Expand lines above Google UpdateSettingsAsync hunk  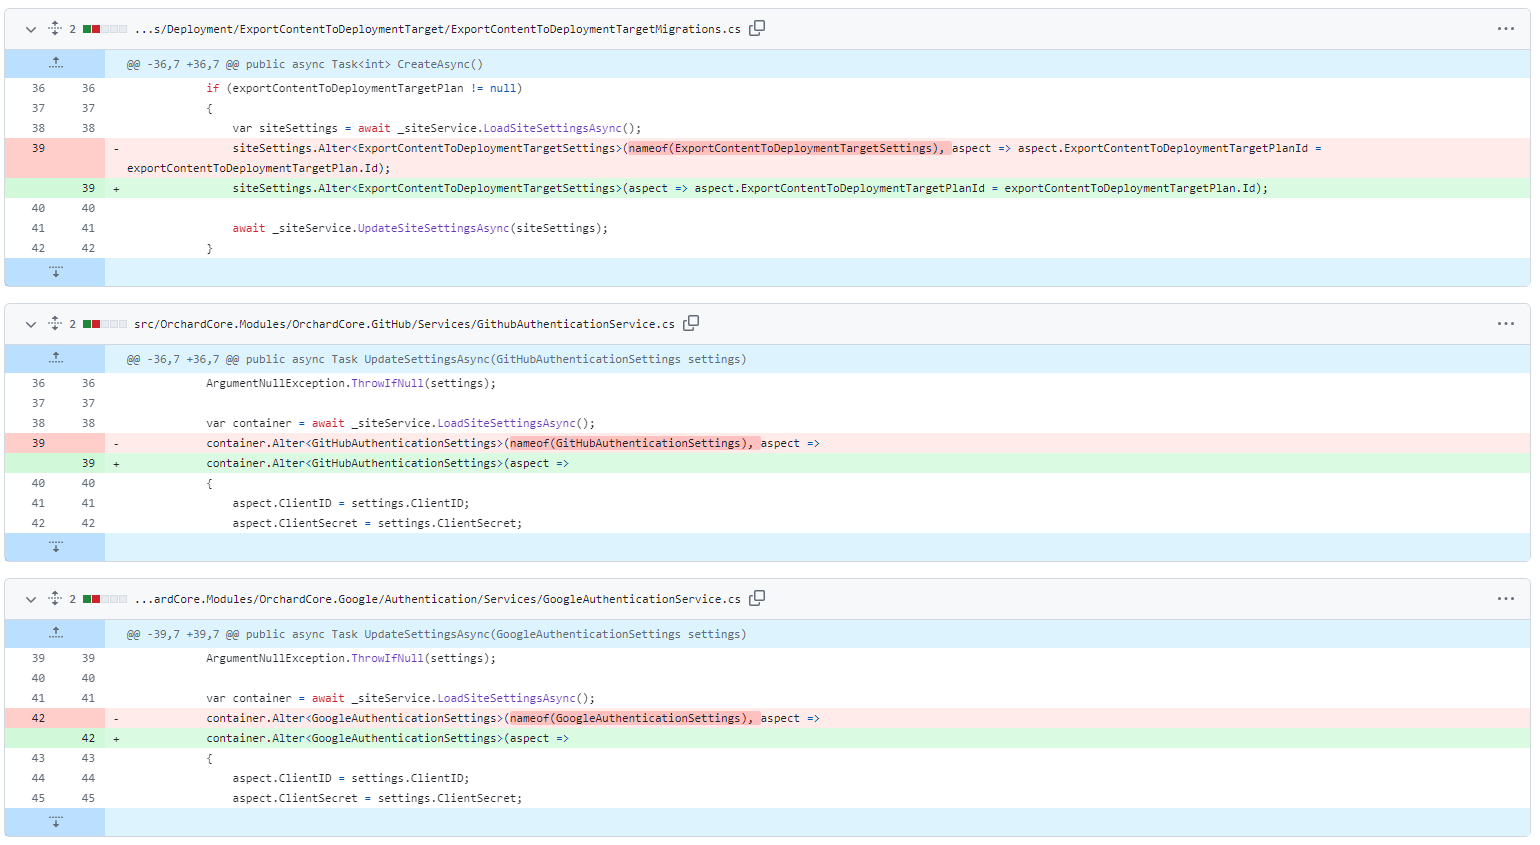coord(56,634)
